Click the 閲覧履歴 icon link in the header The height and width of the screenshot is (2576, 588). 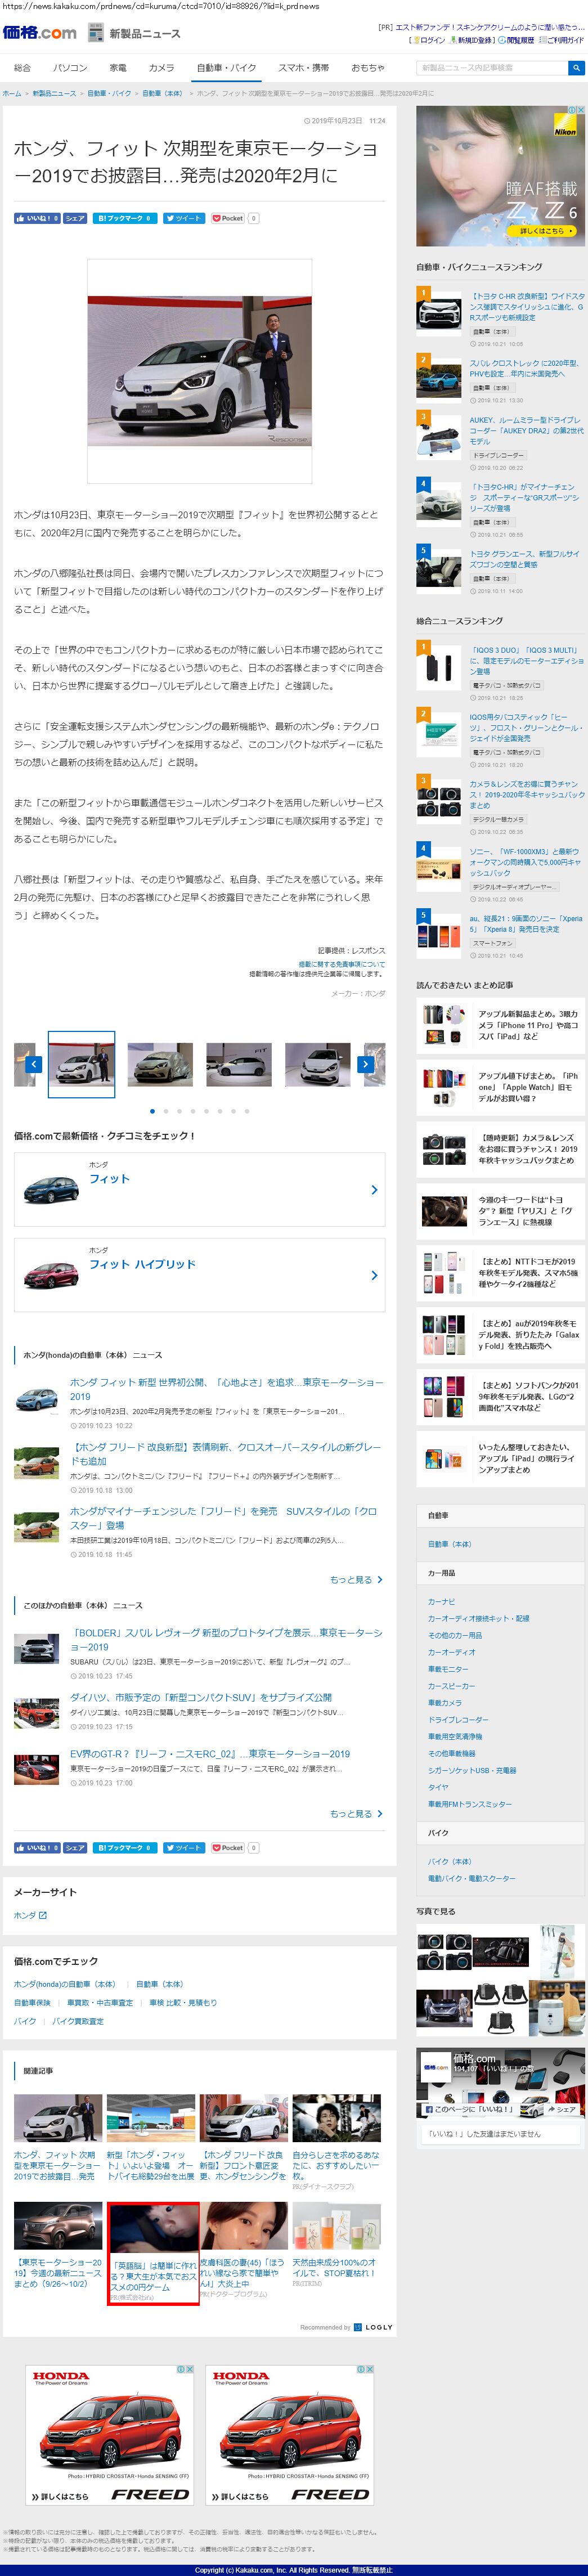(x=517, y=40)
